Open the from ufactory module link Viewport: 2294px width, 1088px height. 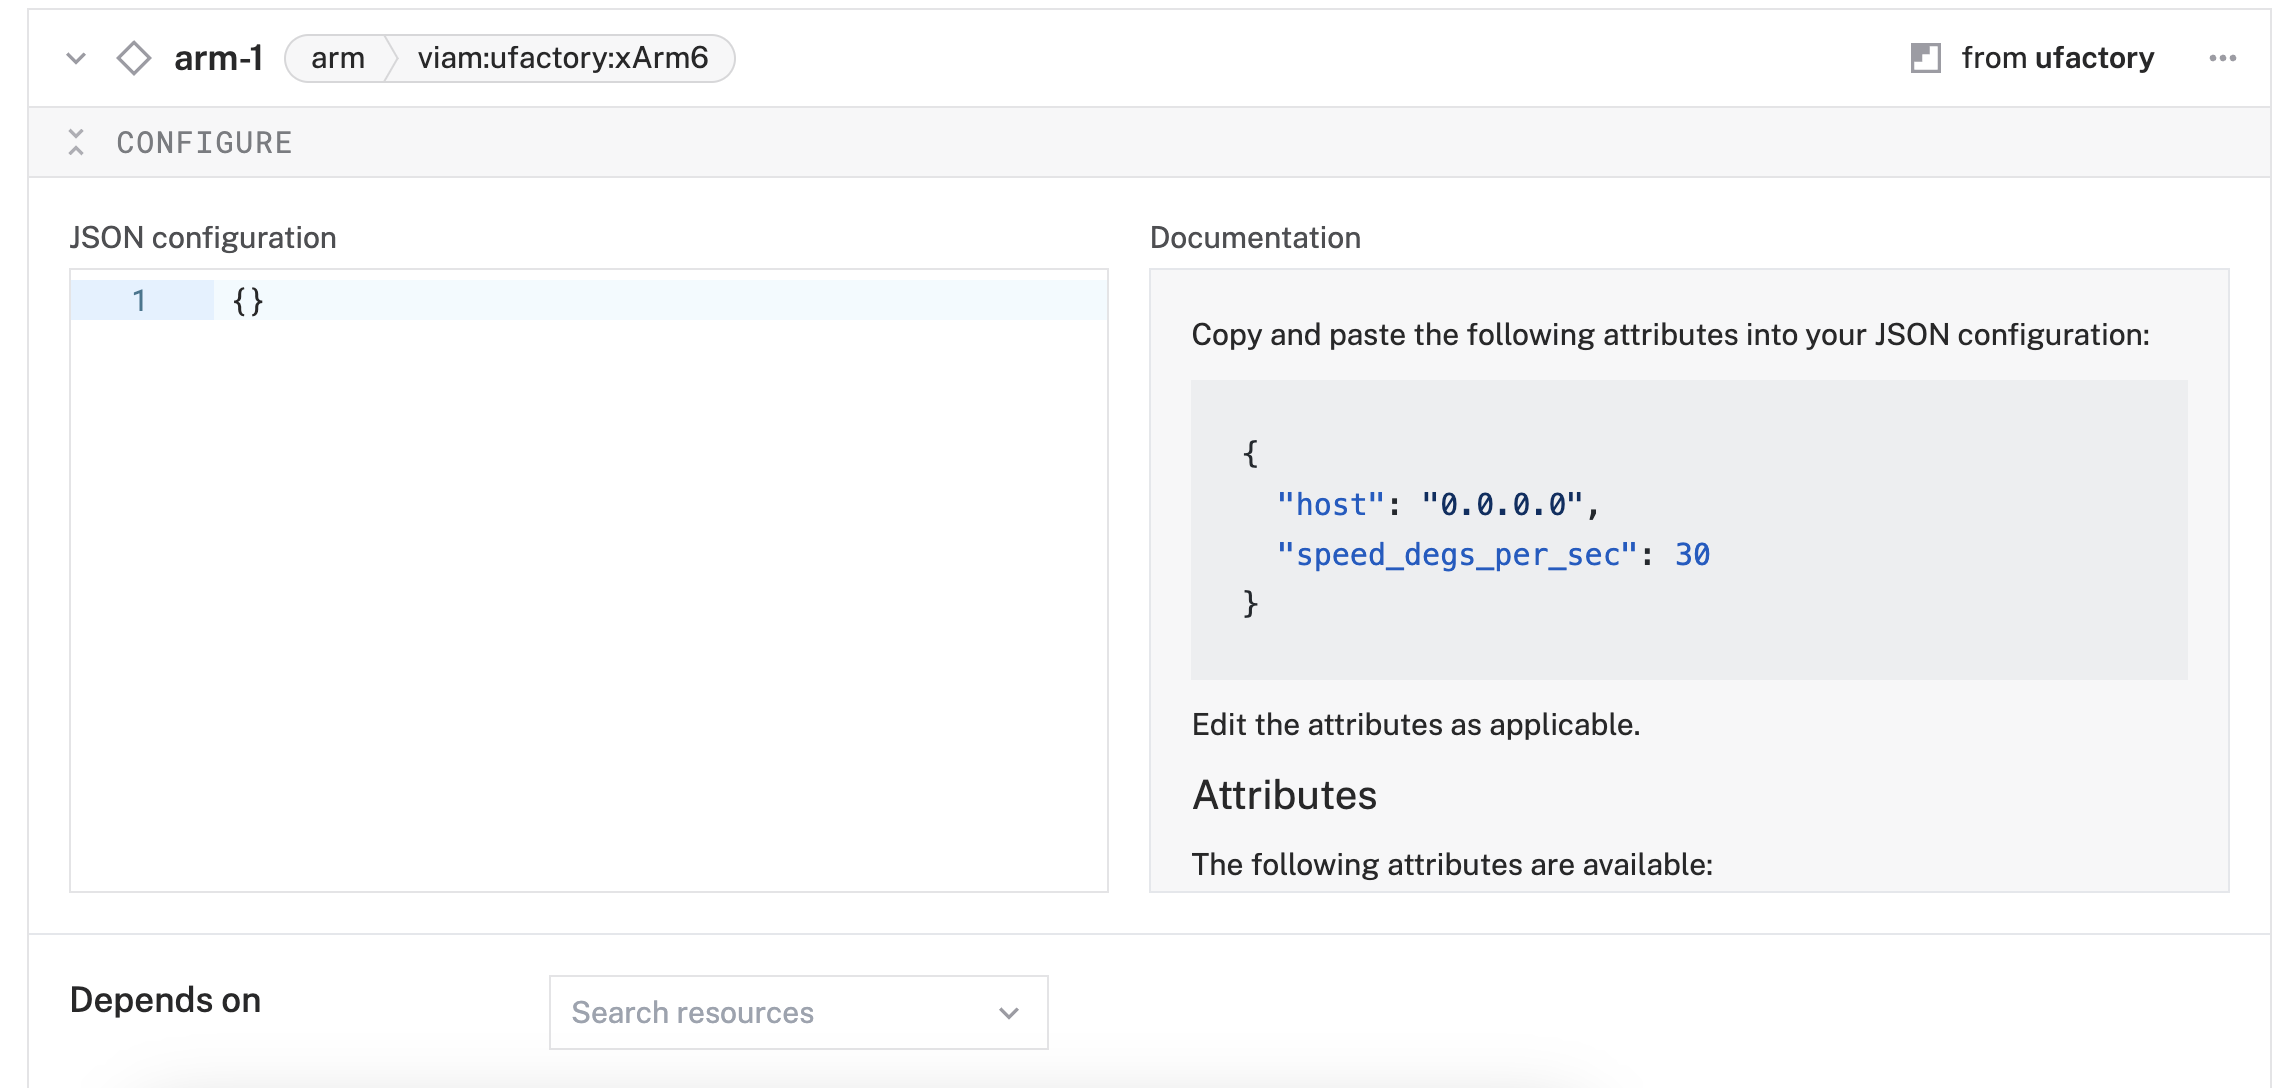[x=2057, y=58]
